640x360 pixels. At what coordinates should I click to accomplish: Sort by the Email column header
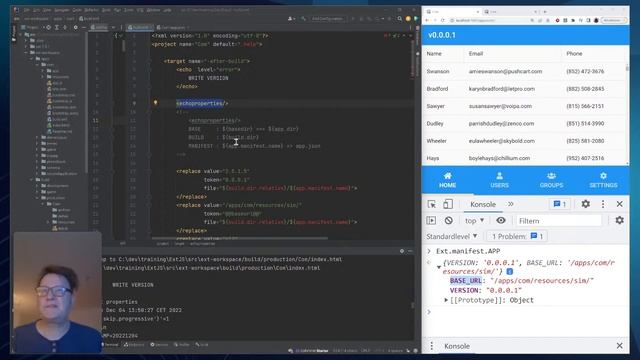[x=512, y=54]
